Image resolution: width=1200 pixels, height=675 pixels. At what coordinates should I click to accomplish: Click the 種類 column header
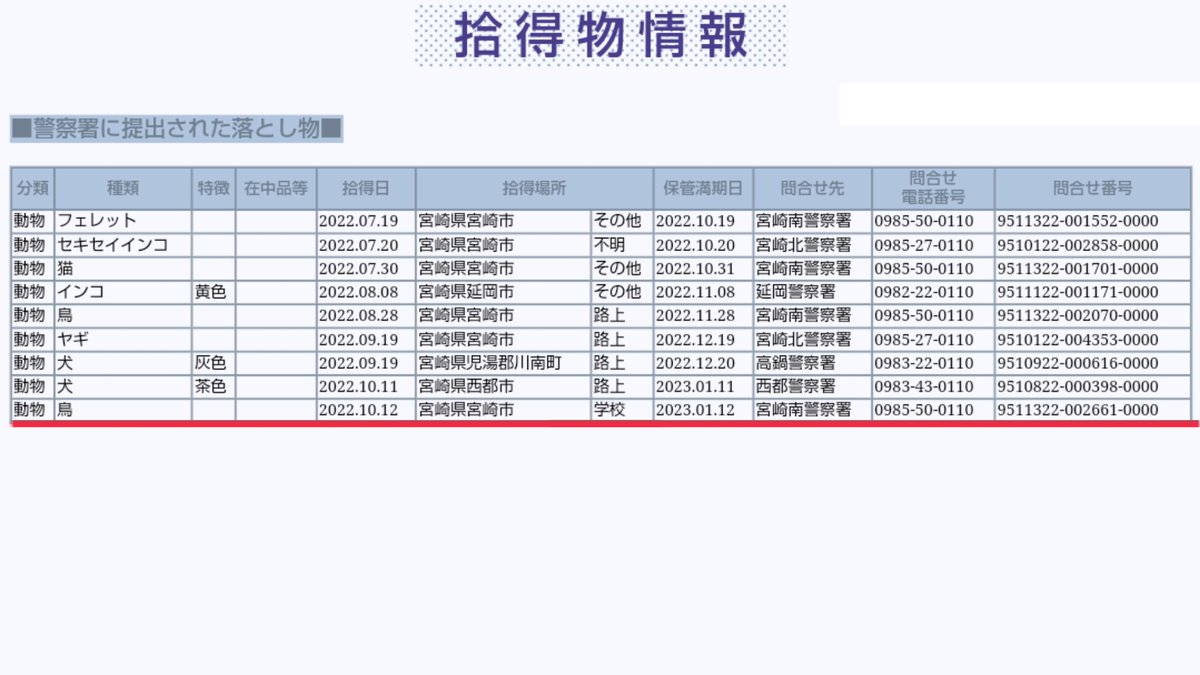tap(123, 188)
